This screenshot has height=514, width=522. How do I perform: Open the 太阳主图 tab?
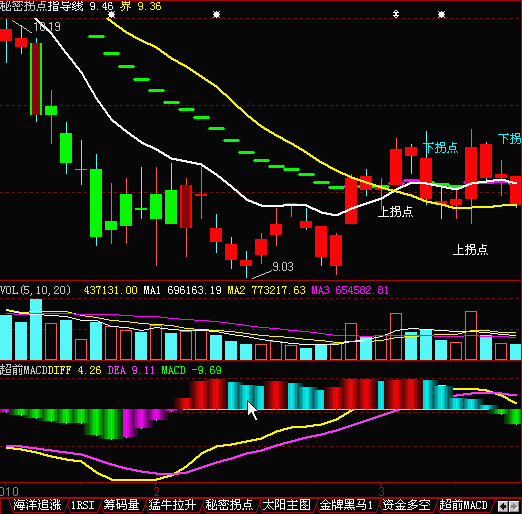point(286,505)
